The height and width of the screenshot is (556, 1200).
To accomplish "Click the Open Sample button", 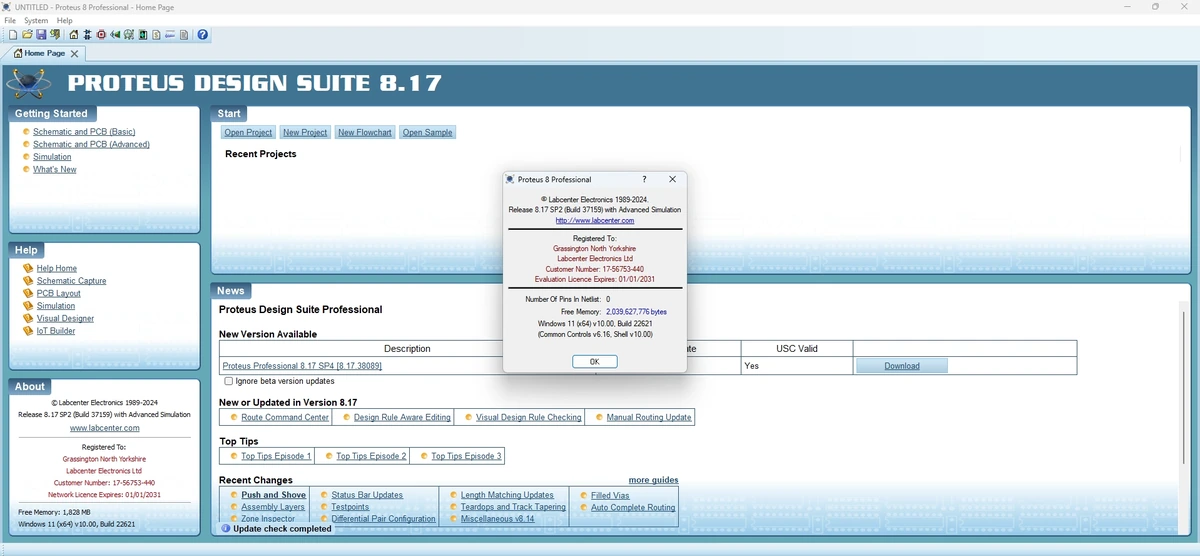I will pos(428,132).
